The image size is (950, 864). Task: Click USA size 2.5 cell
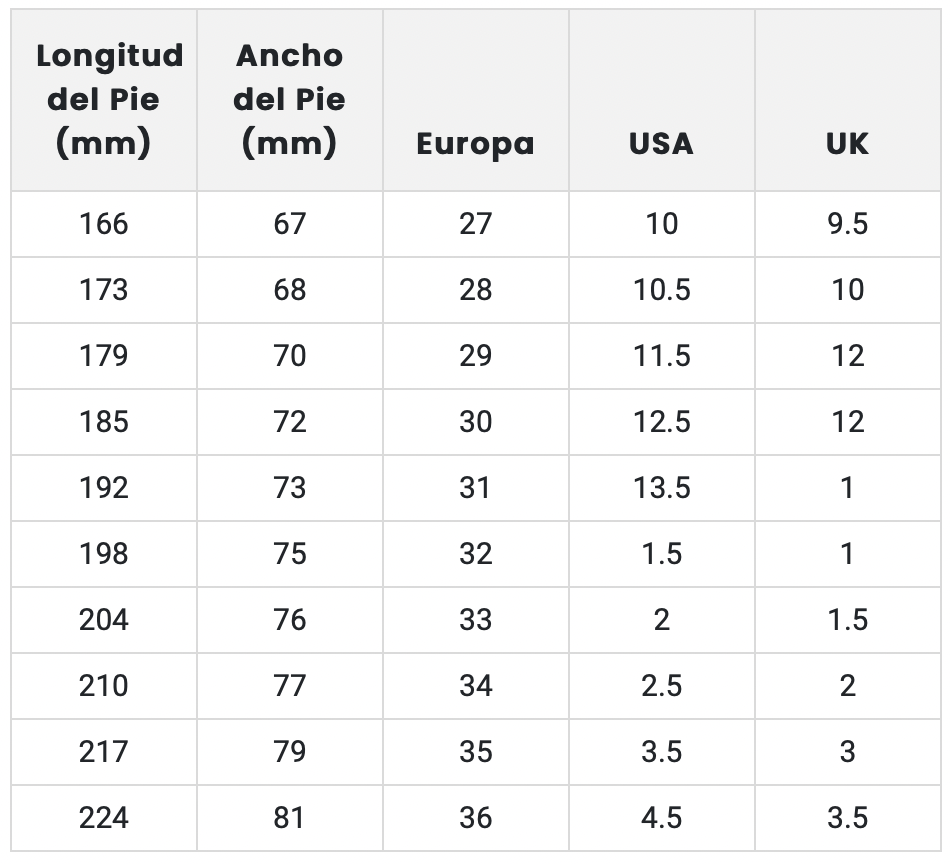661,685
